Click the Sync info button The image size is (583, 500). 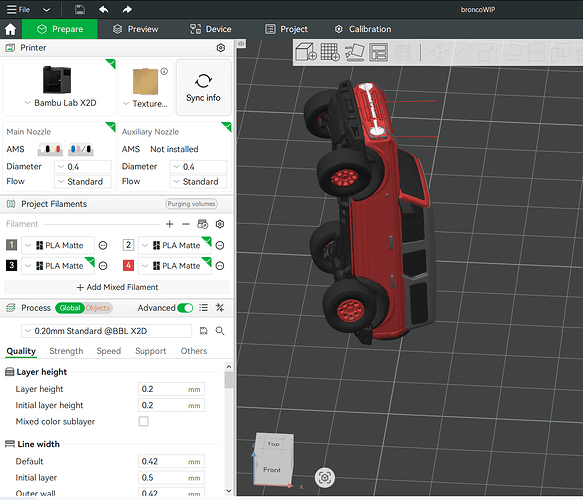203,88
